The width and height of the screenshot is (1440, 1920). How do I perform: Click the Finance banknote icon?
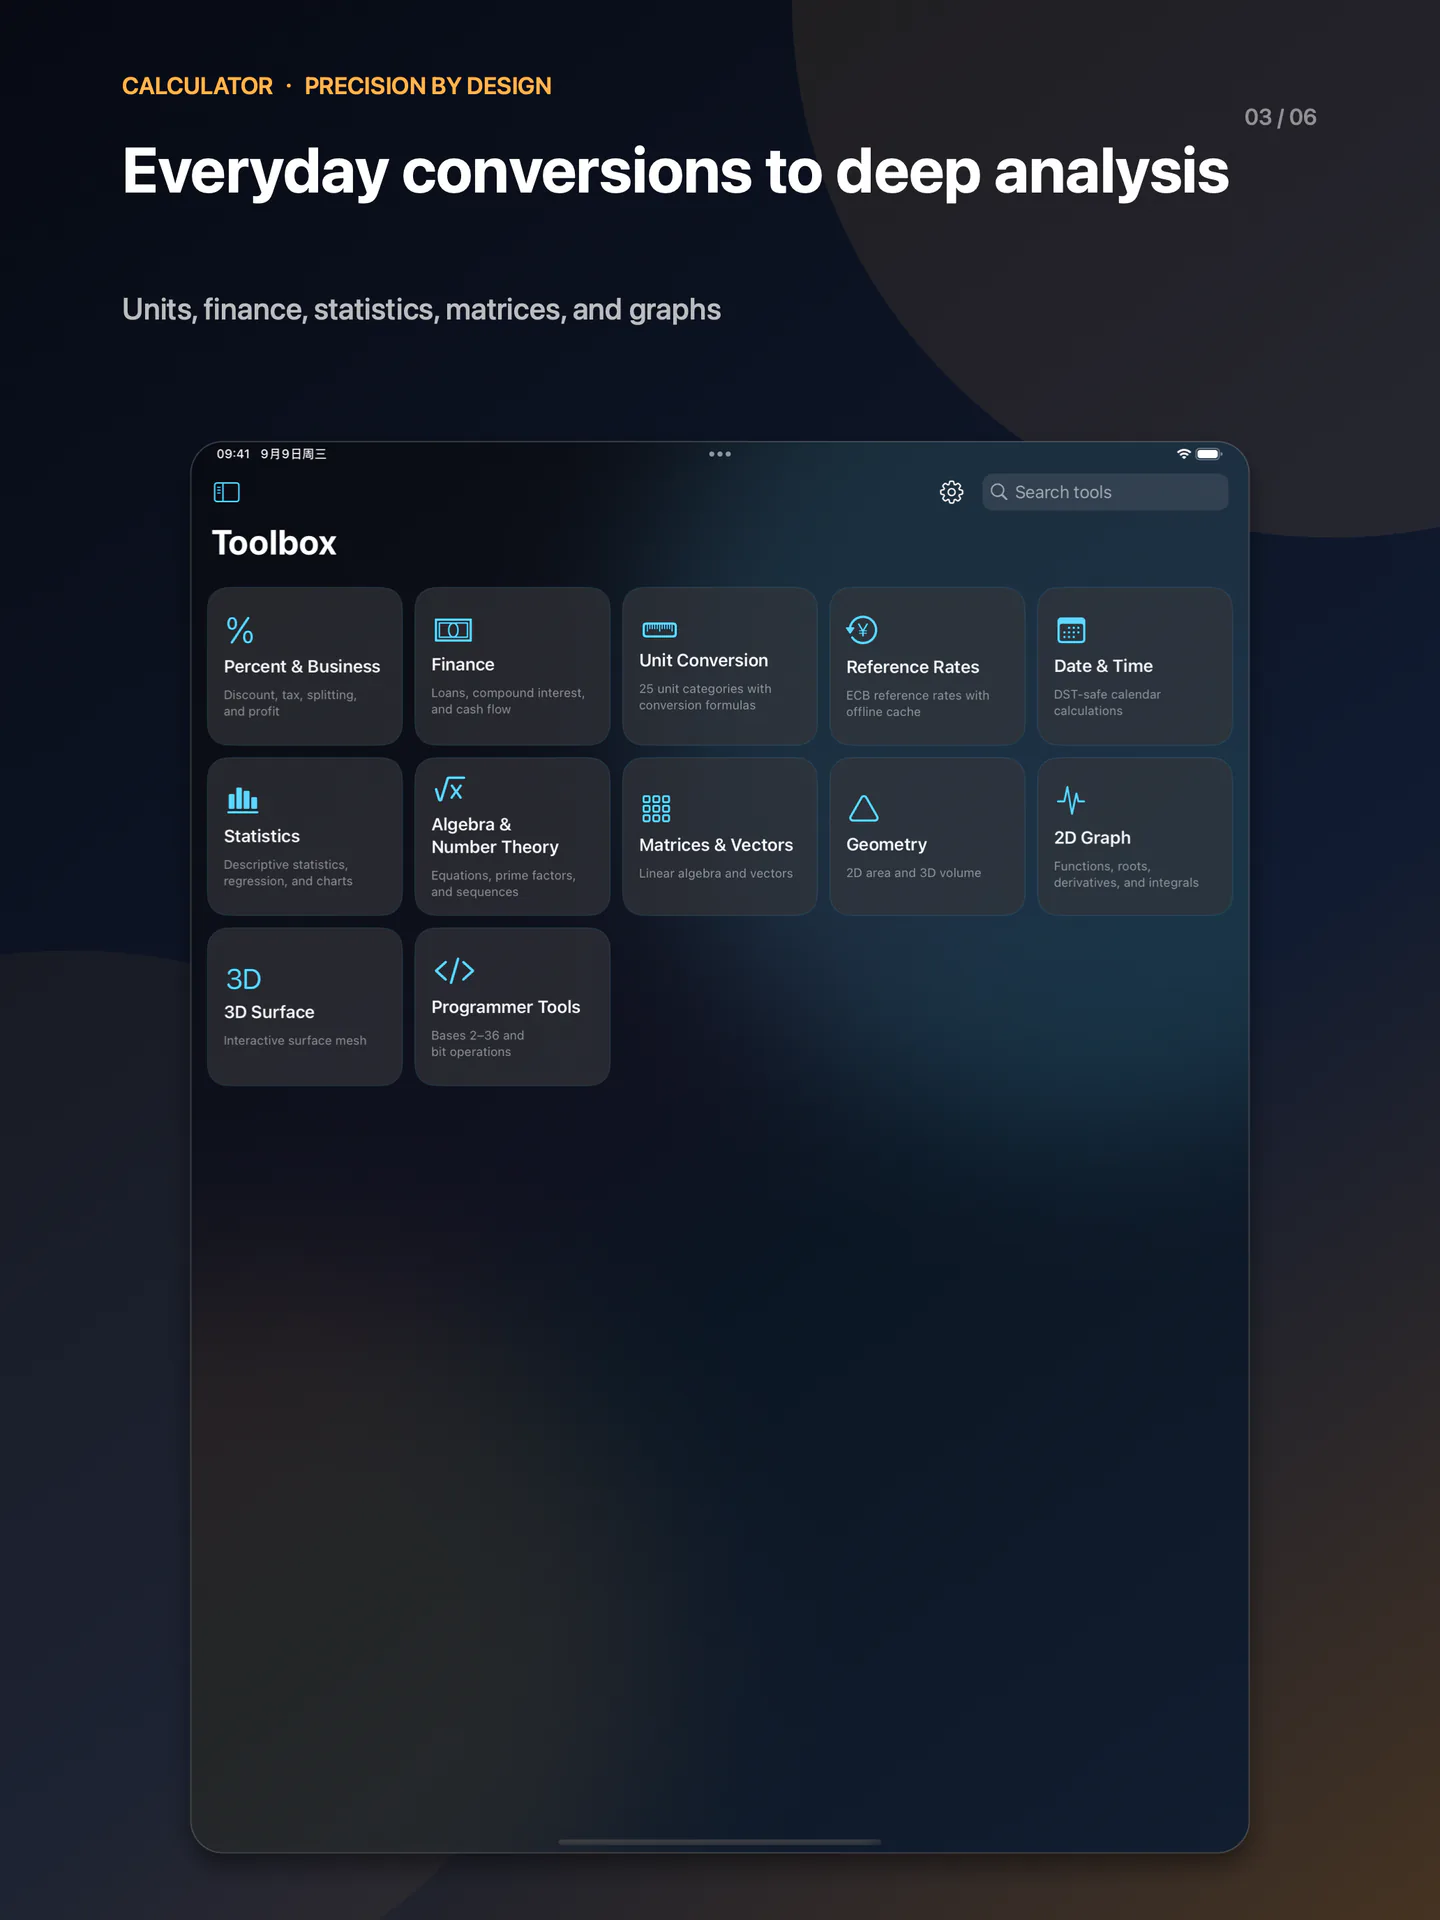(453, 630)
